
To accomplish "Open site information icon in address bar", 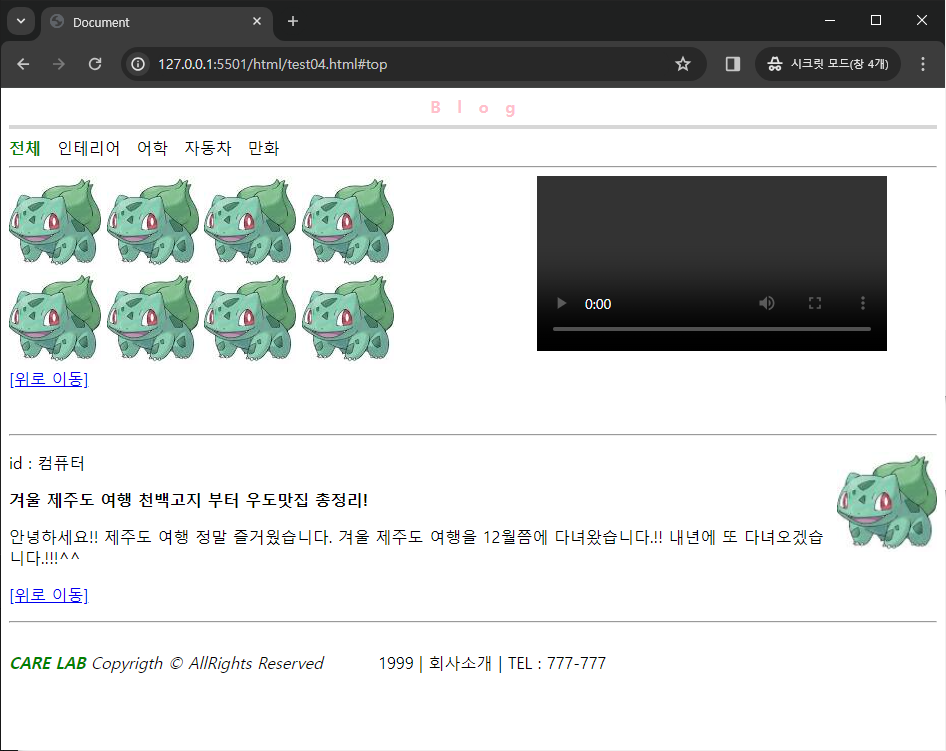I will coord(138,64).
